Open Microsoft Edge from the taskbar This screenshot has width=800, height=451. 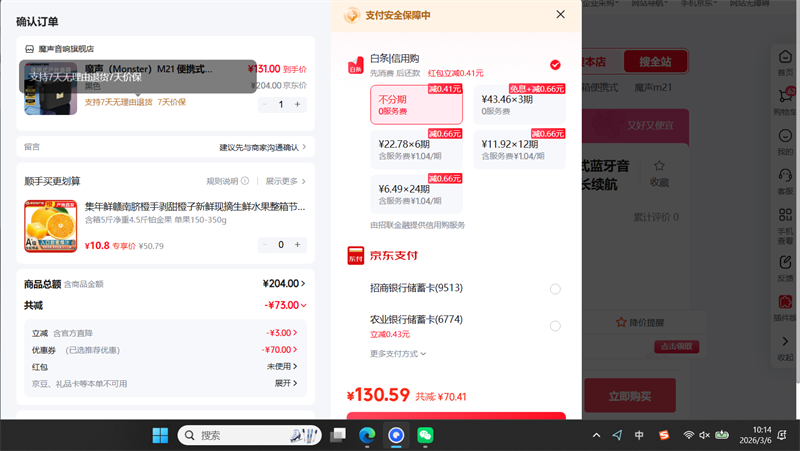(367, 435)
